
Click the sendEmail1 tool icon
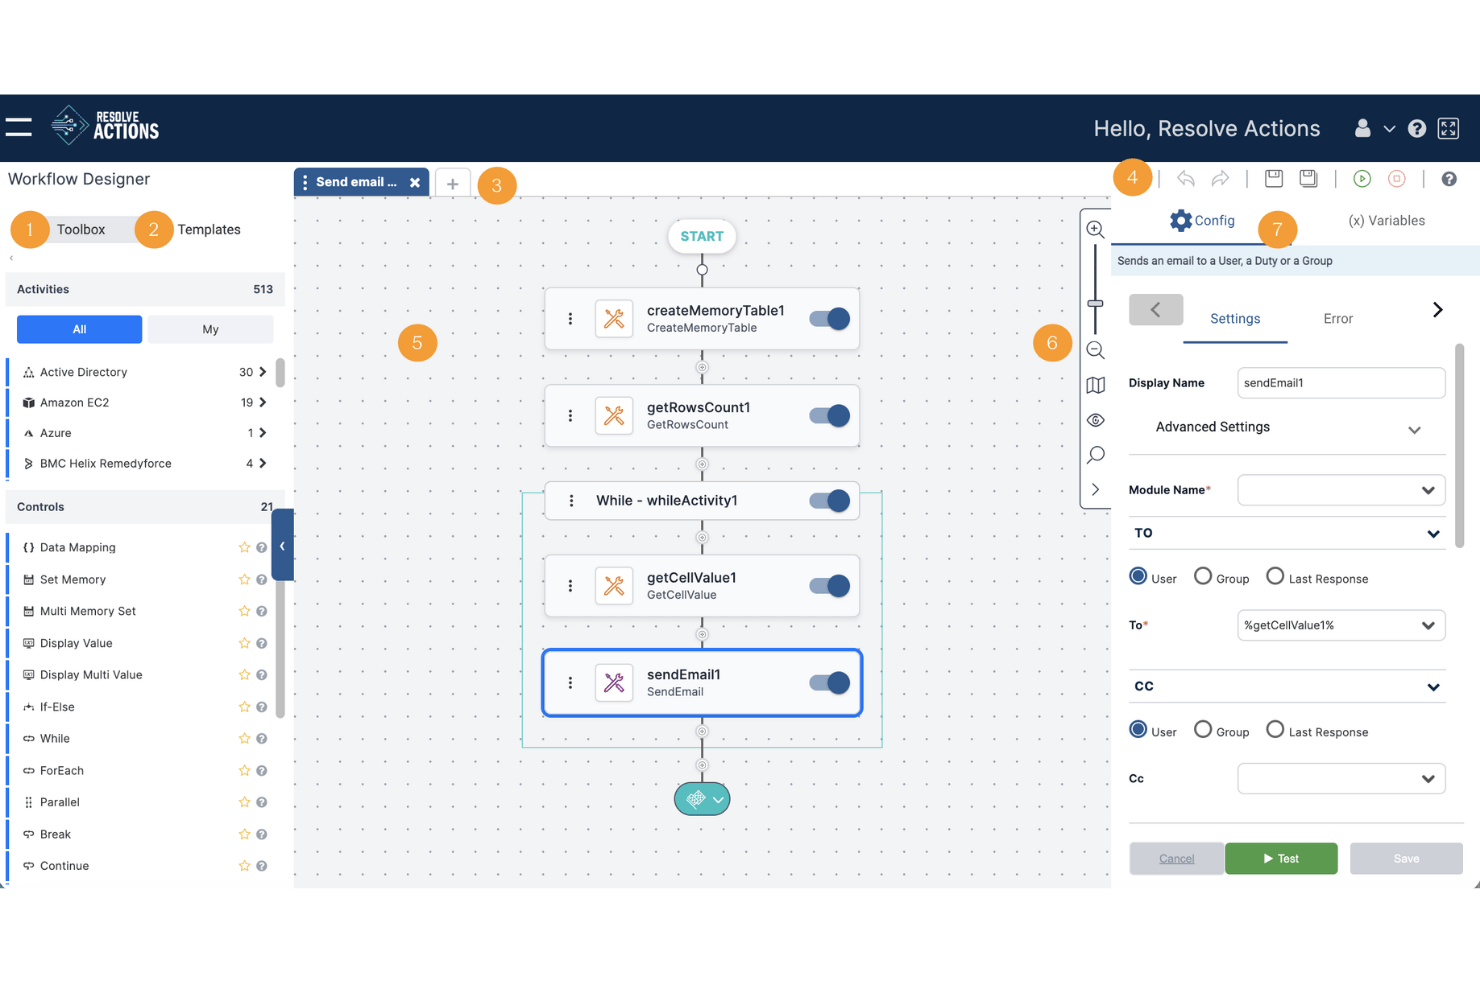[x=614, y=683]
